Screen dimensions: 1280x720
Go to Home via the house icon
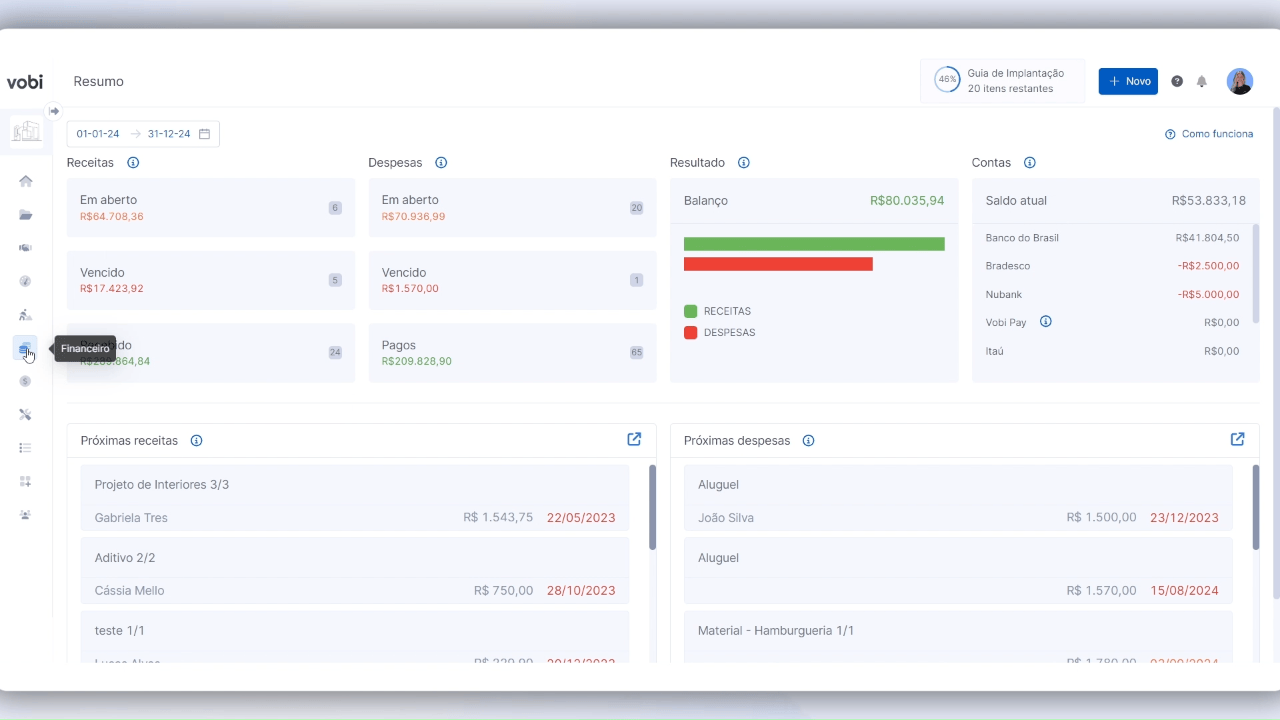click(x=26, y=181)
